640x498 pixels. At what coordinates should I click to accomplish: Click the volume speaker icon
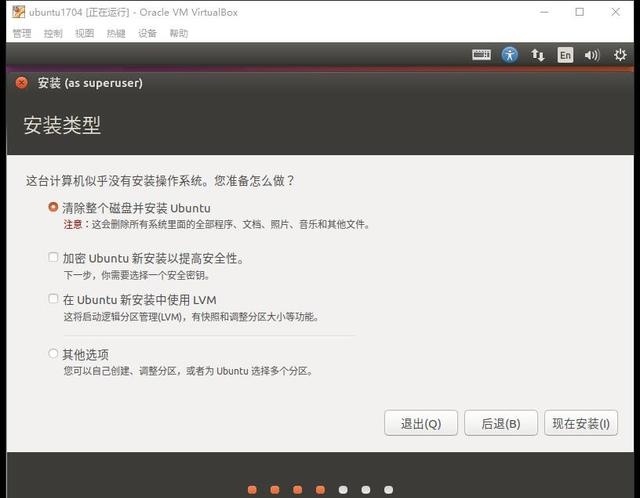(x=592, y=55)
